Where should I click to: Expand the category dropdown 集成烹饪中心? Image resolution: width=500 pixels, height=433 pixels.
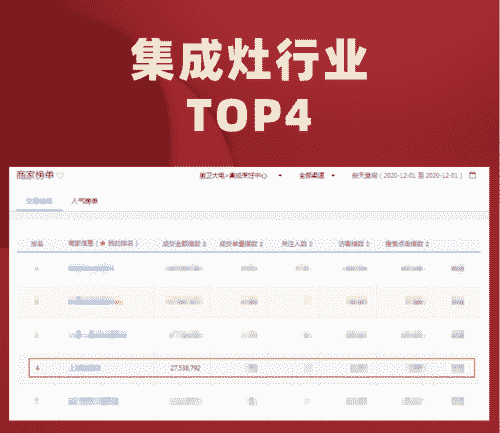(x=241, y=175)
